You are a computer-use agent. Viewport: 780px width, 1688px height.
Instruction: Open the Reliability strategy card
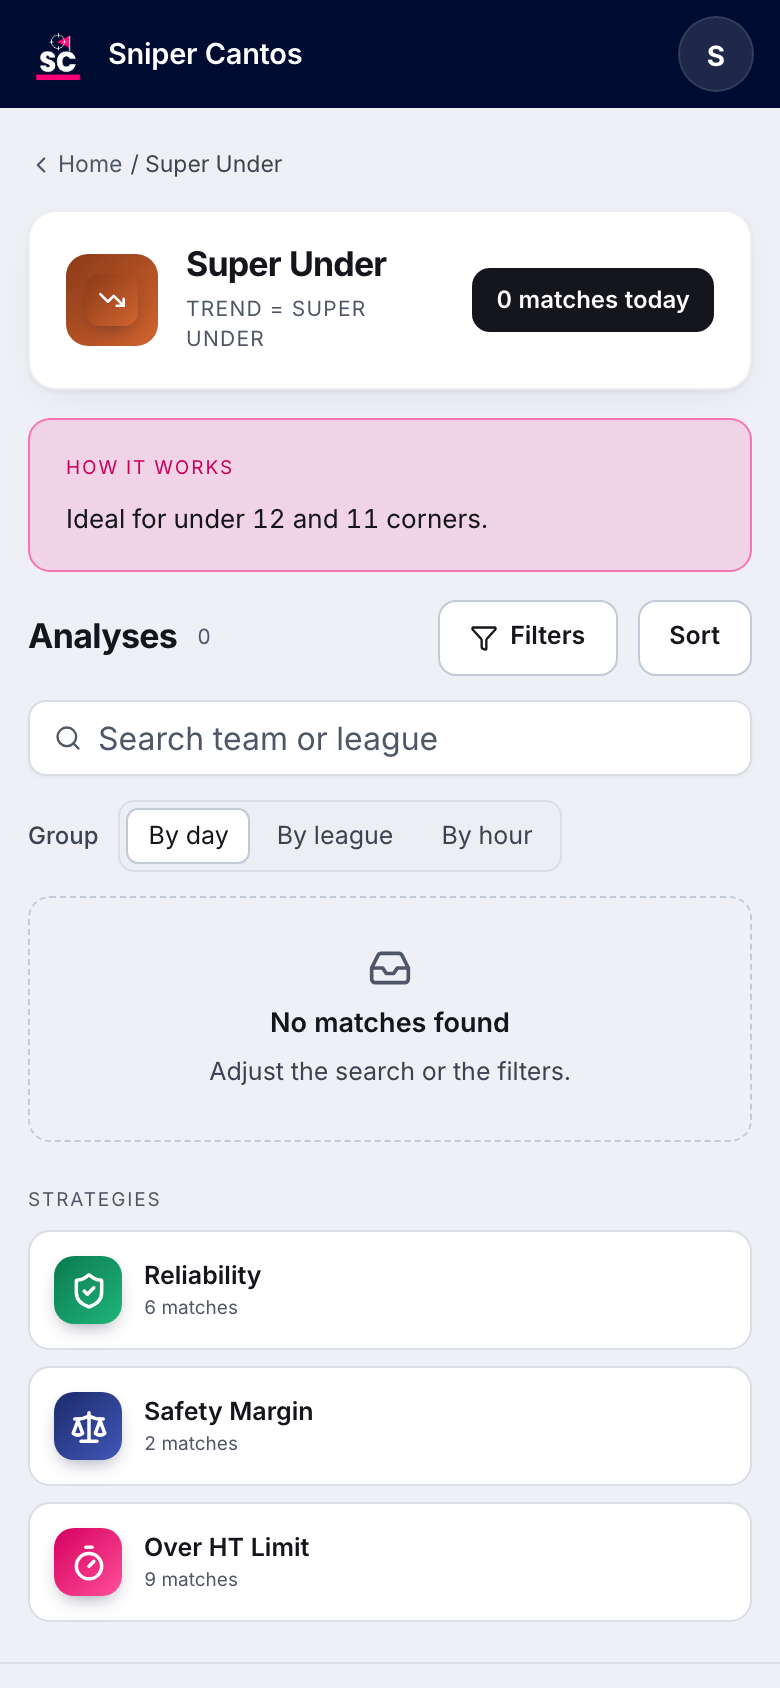[x=390, y=1290]
